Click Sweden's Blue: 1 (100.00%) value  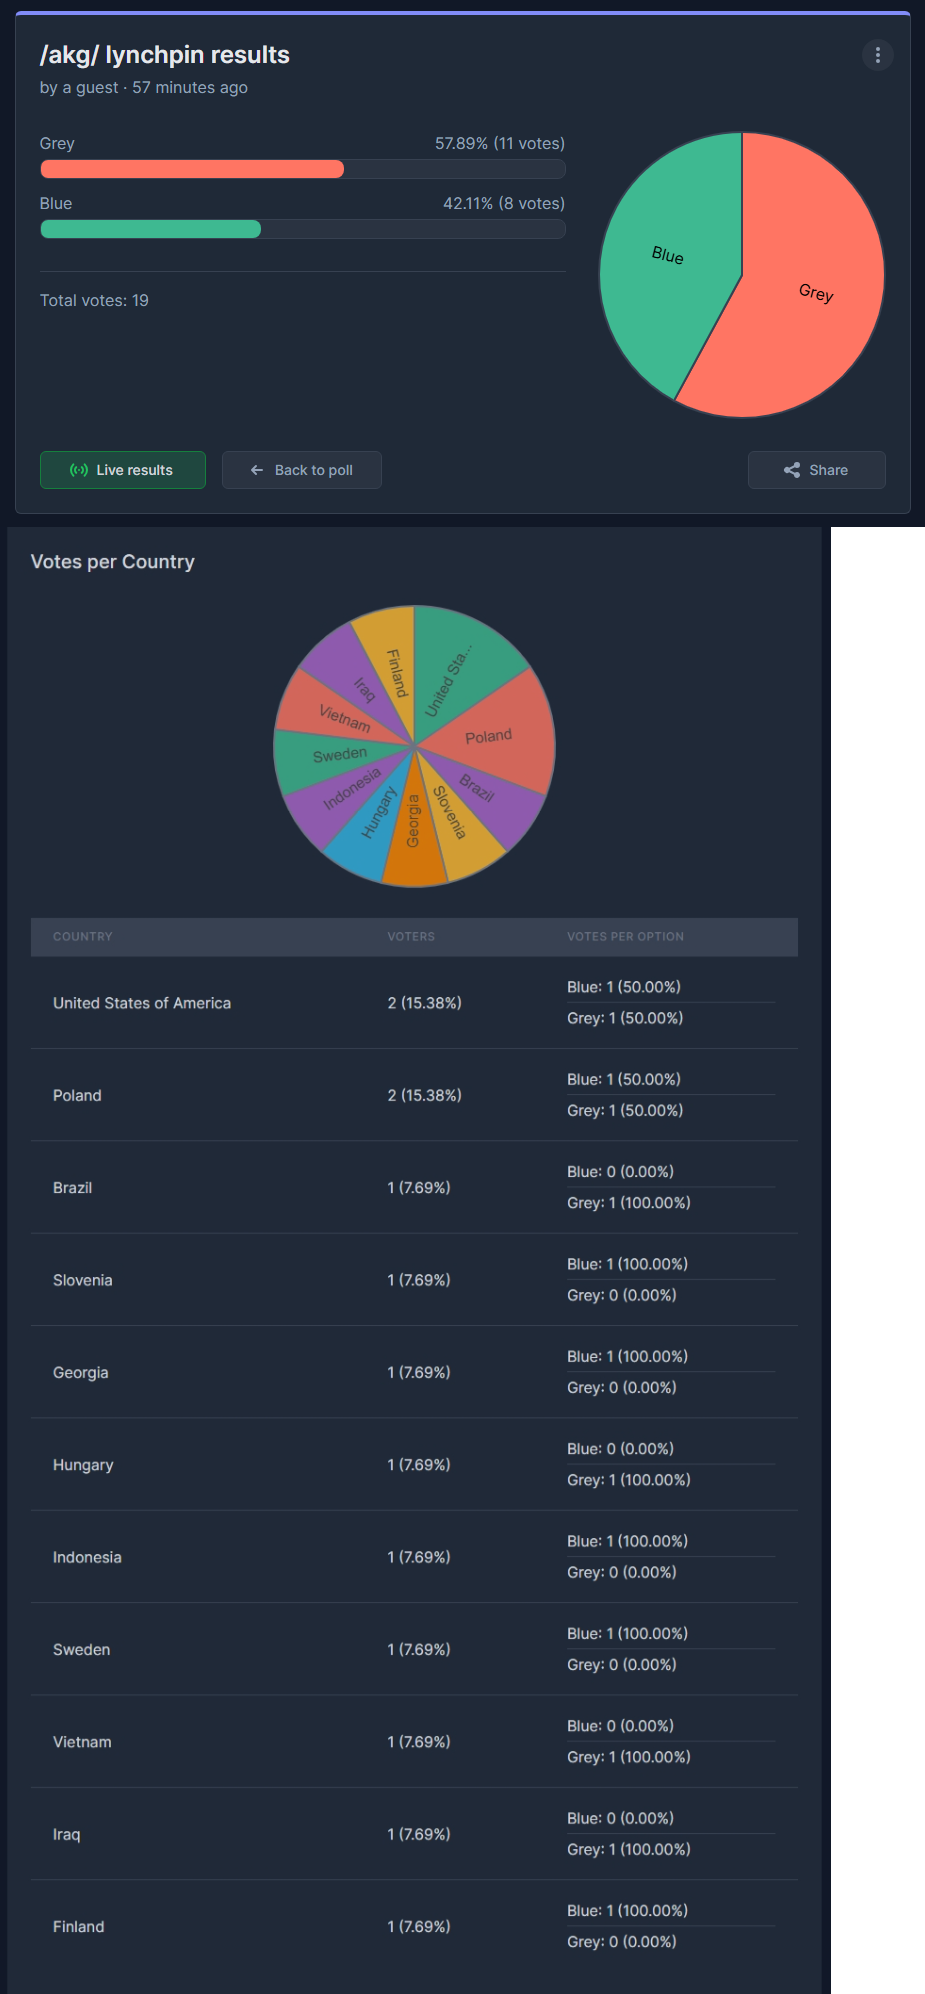[627, 1634]
